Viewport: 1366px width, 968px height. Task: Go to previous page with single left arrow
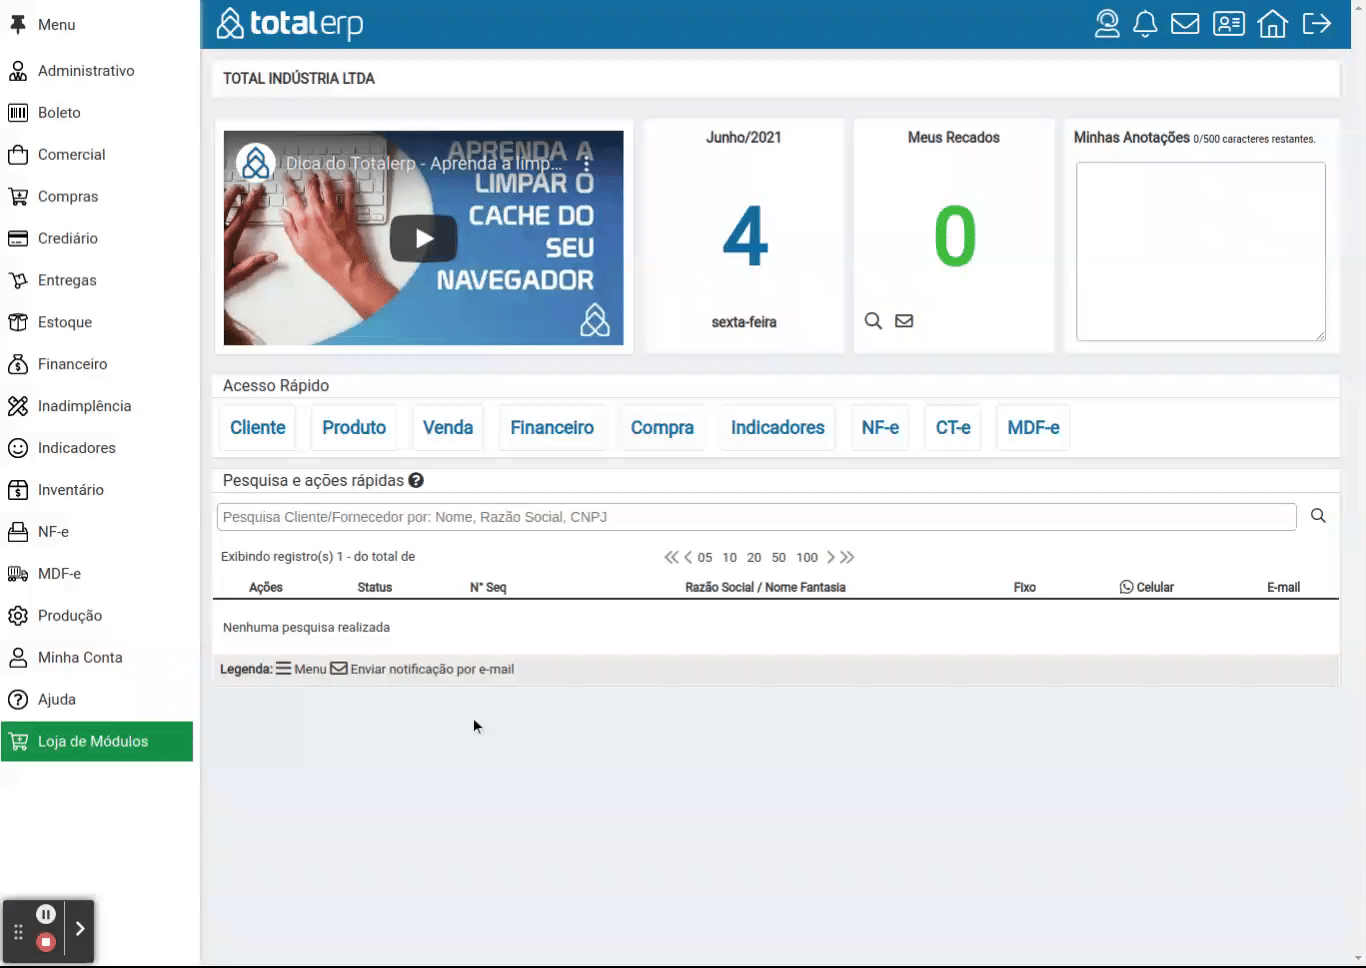688,557
